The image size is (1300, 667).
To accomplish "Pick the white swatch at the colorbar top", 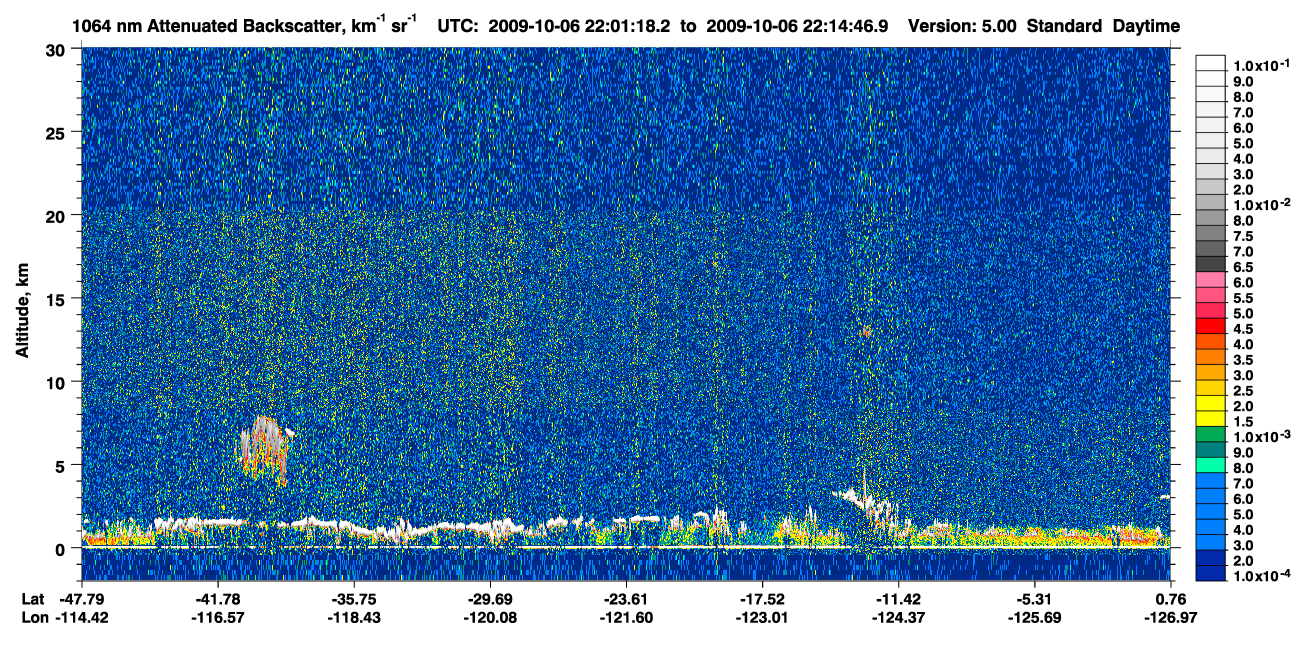I will 1210,62.
